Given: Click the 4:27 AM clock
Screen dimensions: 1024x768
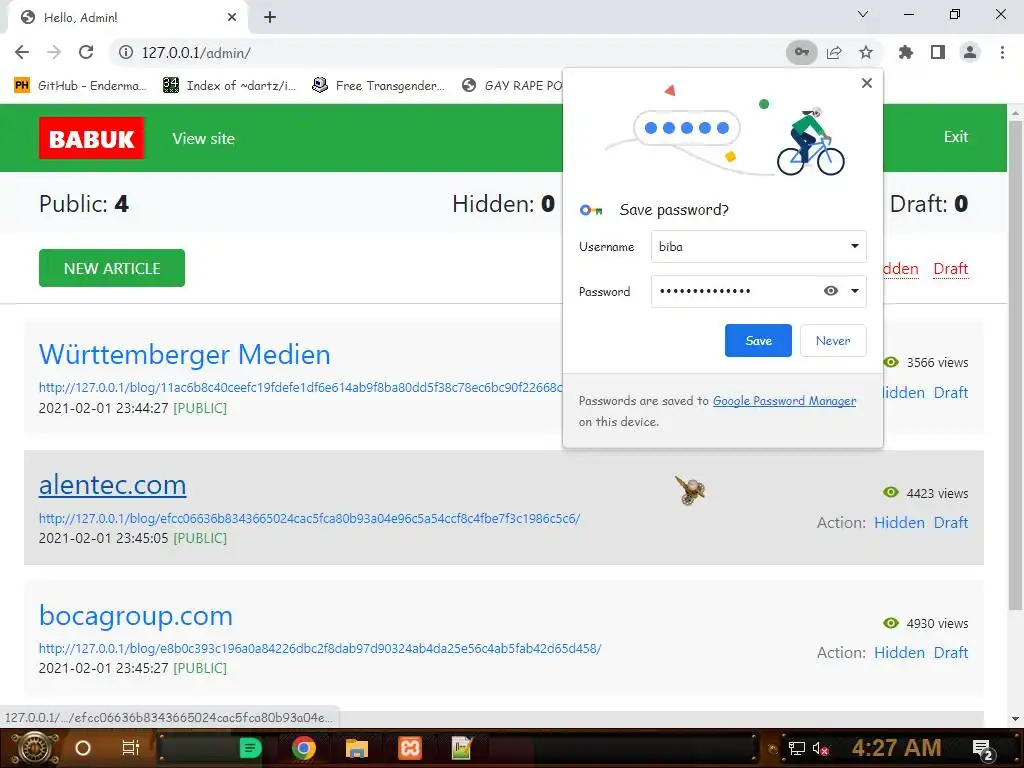Looking at the screenshot, I should coord(896,747).
